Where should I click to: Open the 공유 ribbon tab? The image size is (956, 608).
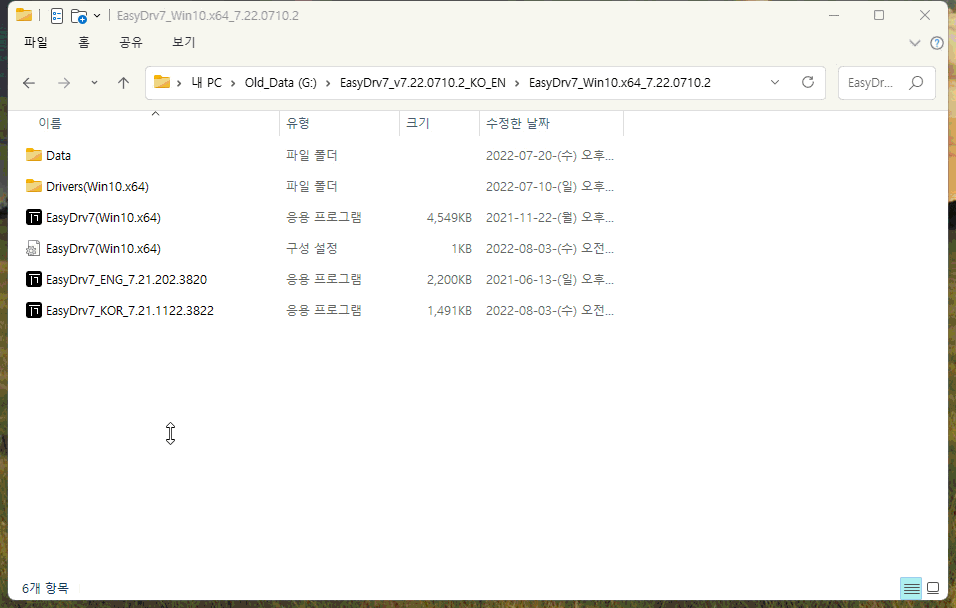pyautogui.click(x=130, y=42)
